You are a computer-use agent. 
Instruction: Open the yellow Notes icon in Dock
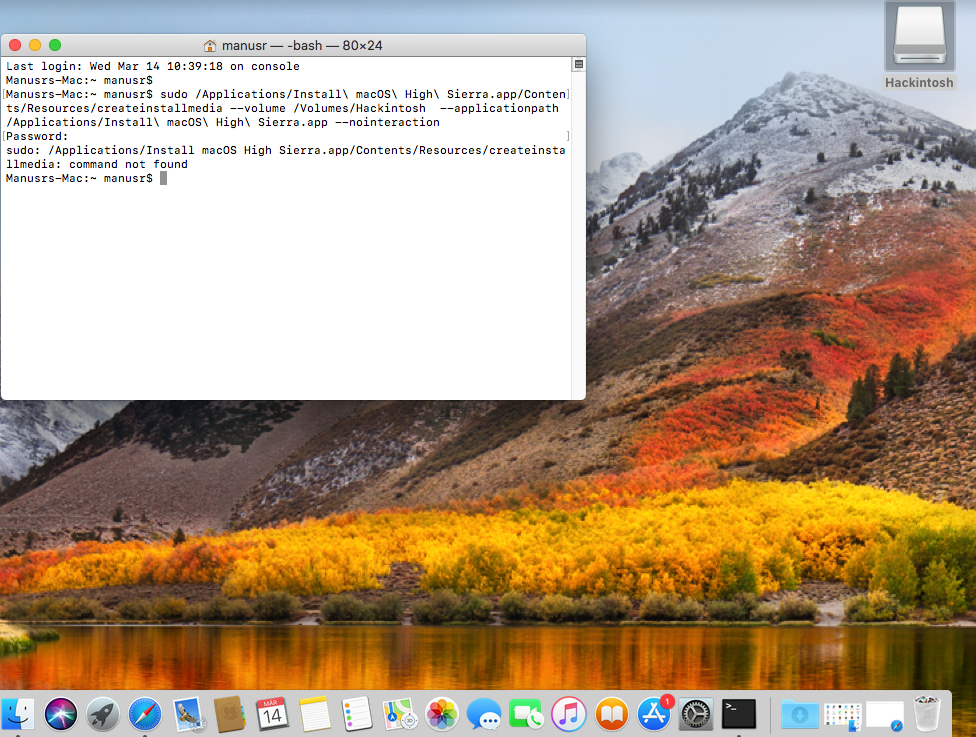(x=314, y=713)
